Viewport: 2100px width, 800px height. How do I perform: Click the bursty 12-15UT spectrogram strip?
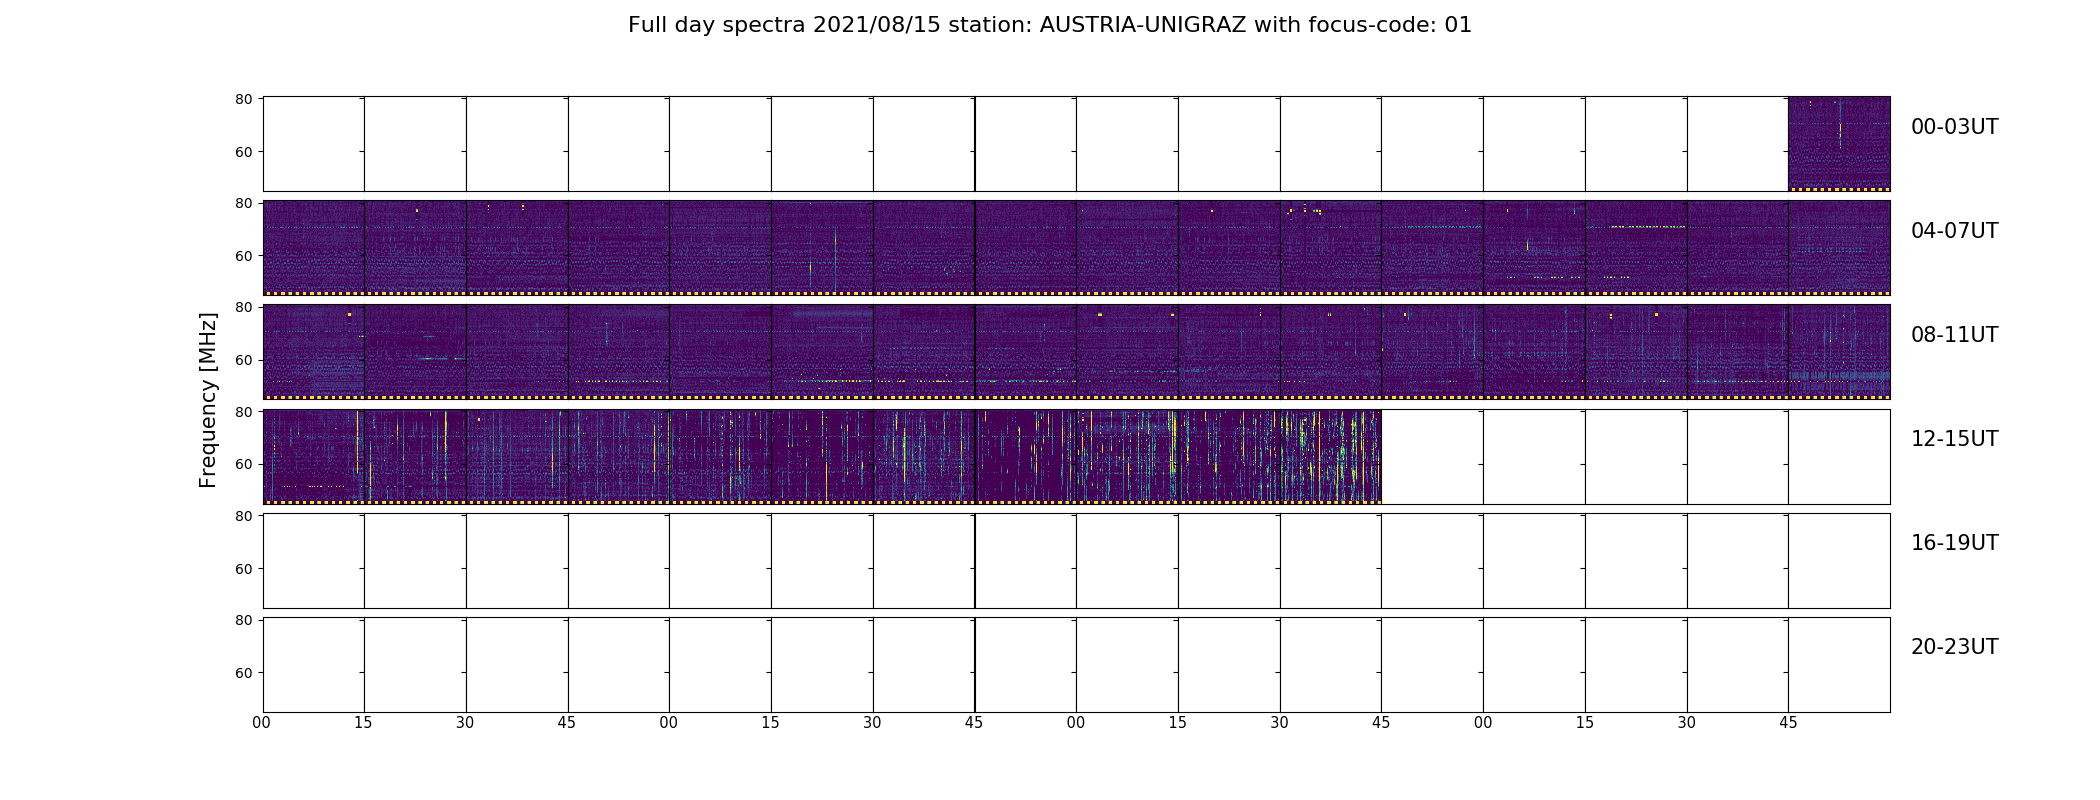tap(822, 456)
